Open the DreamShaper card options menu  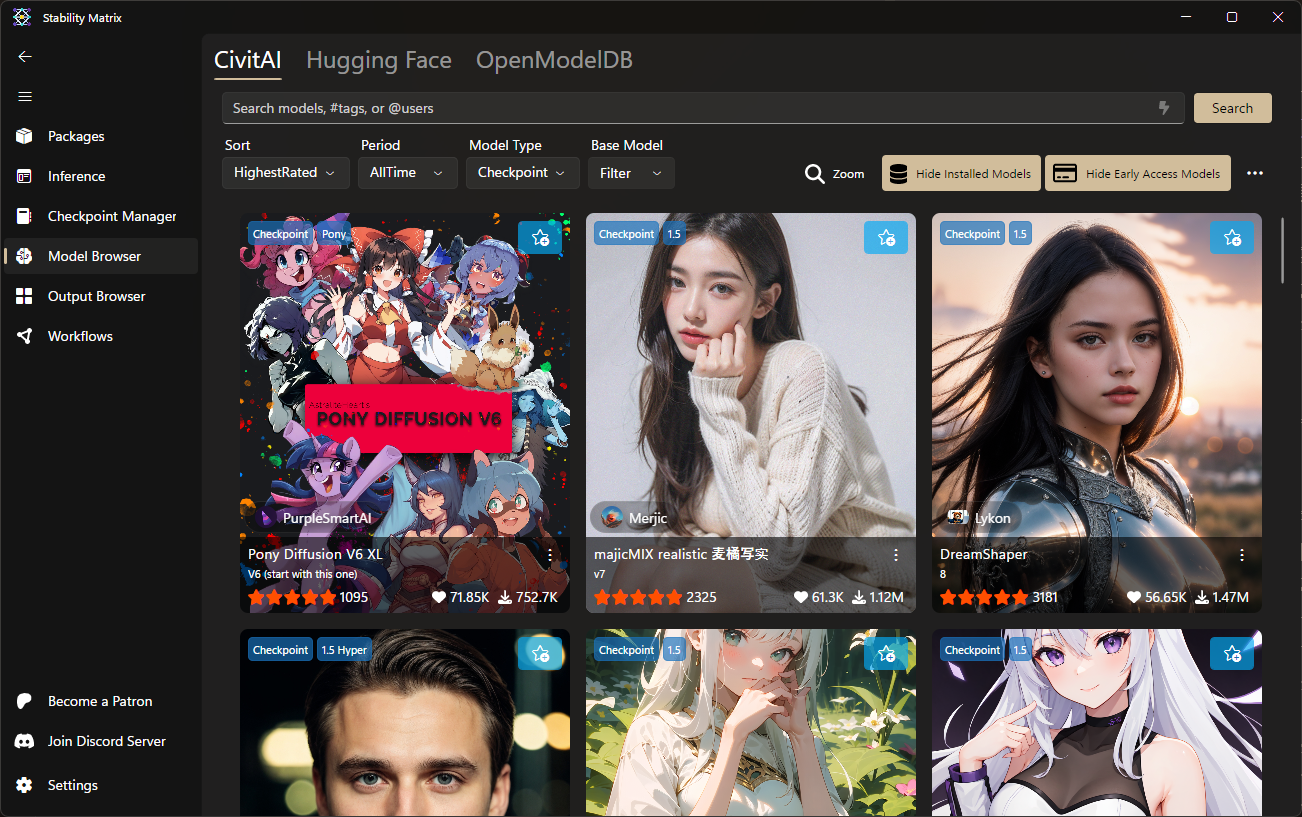coord(1242,555)
